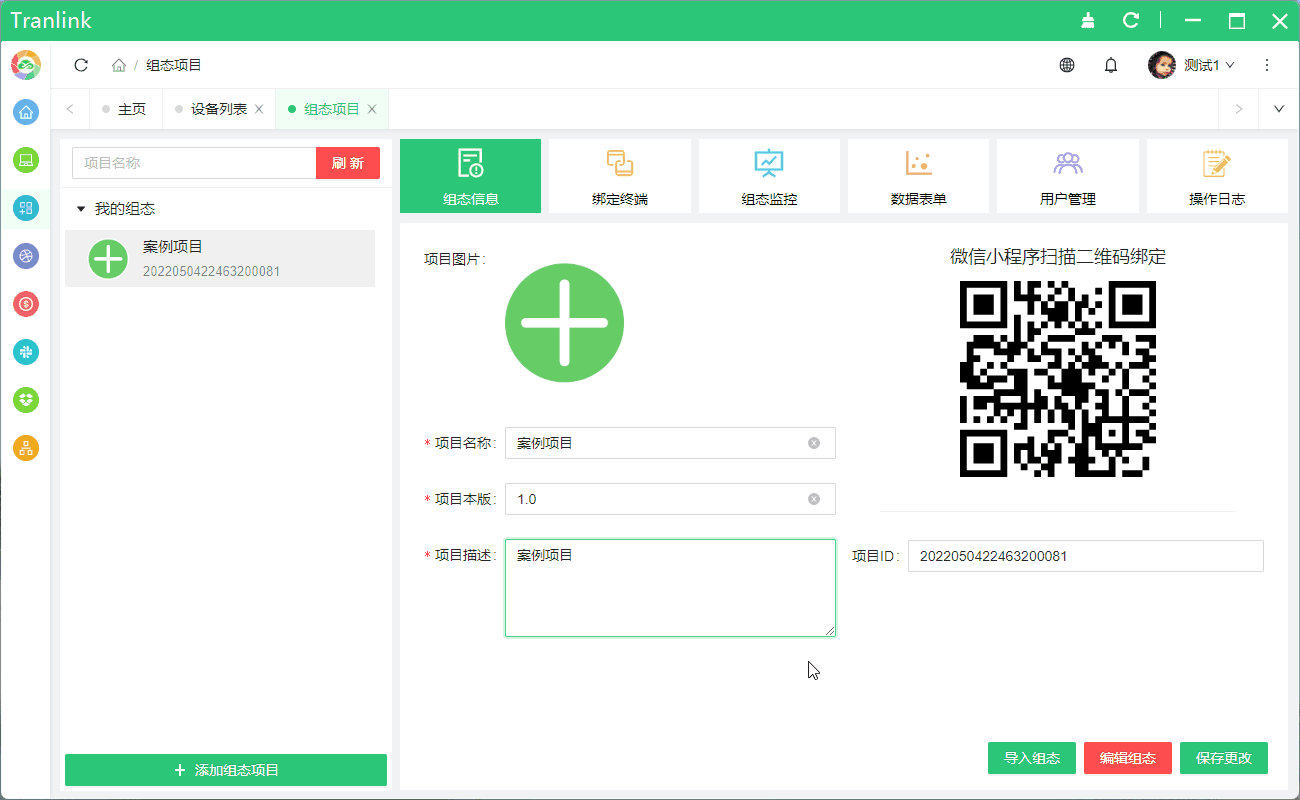Clear the 项目名称 field value
This screenshot has height=800, width=1300.
(x=814, y=443)
